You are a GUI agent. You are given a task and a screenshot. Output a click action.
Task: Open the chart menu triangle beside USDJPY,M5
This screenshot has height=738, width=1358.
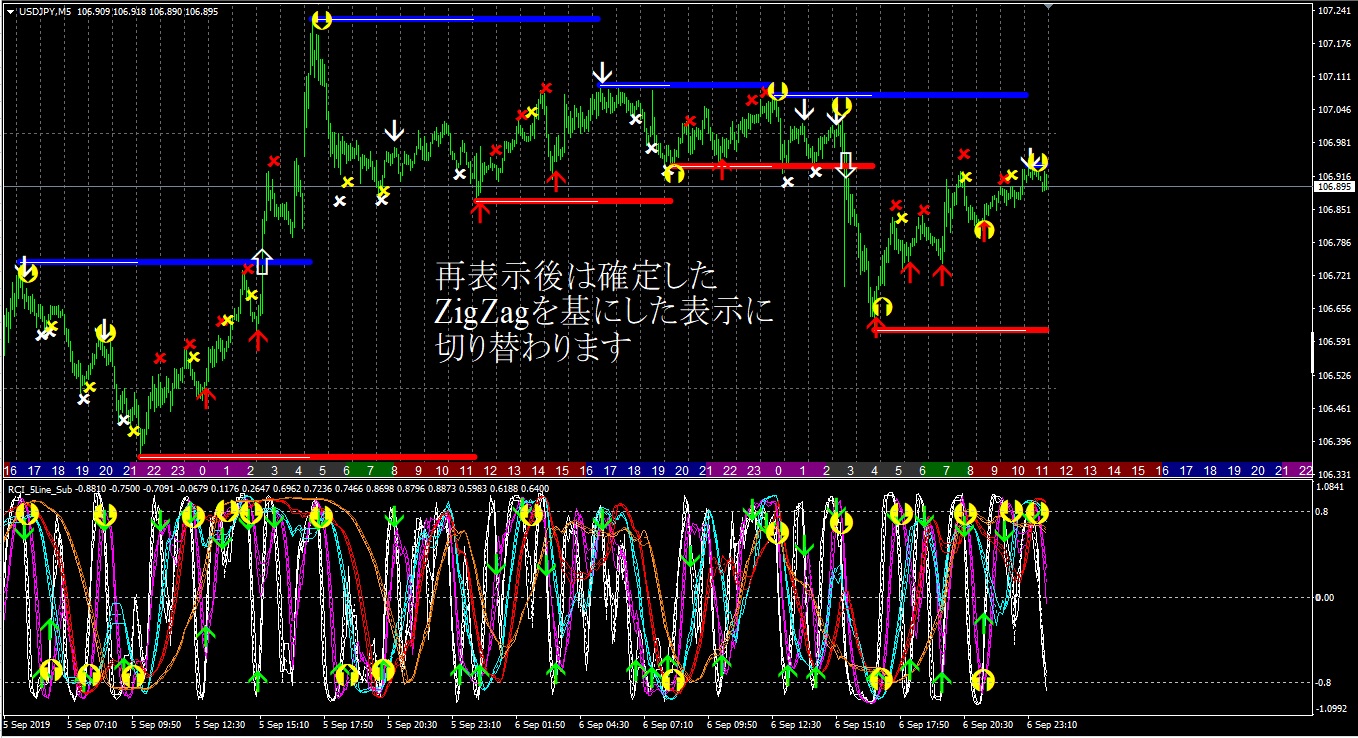click(10, 10)
